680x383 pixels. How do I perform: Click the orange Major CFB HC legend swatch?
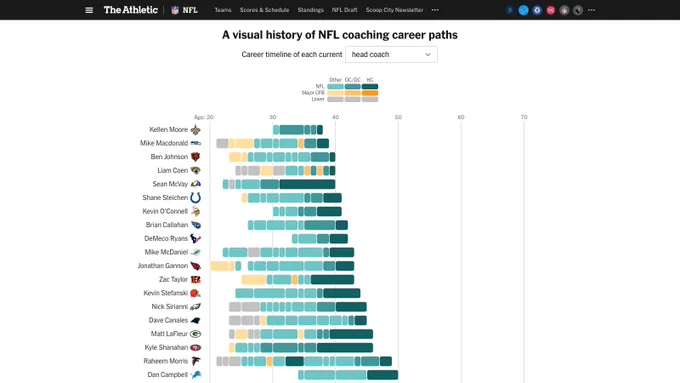click(370, 93)
